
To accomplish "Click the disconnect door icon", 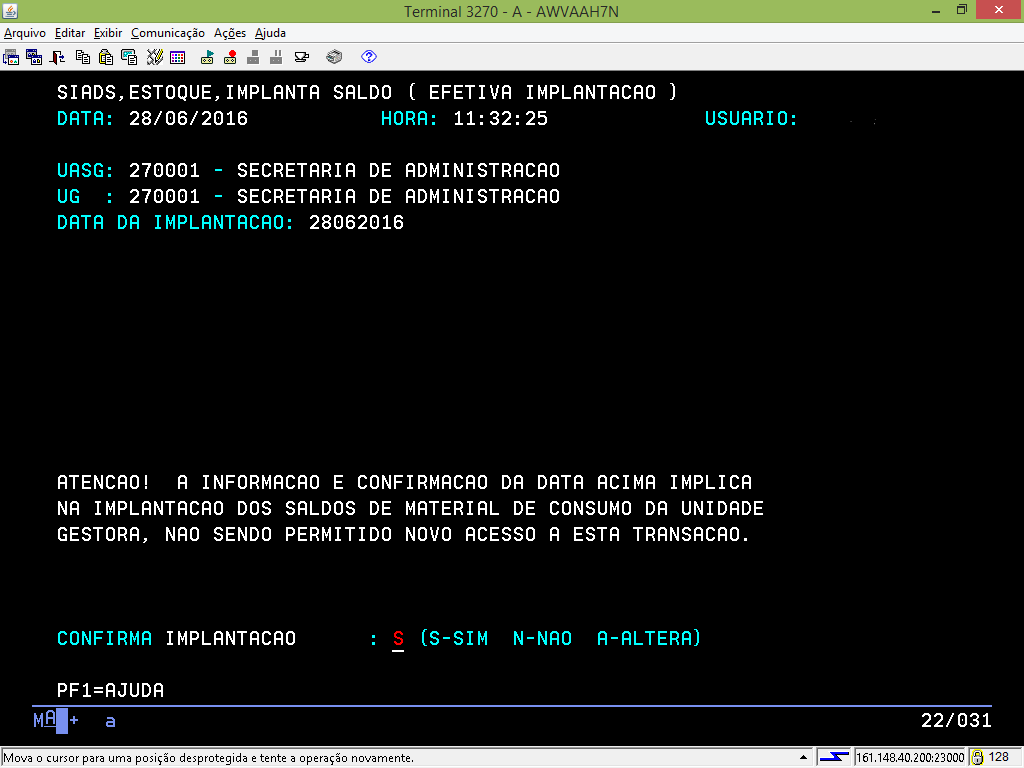I will coord(57,57).
